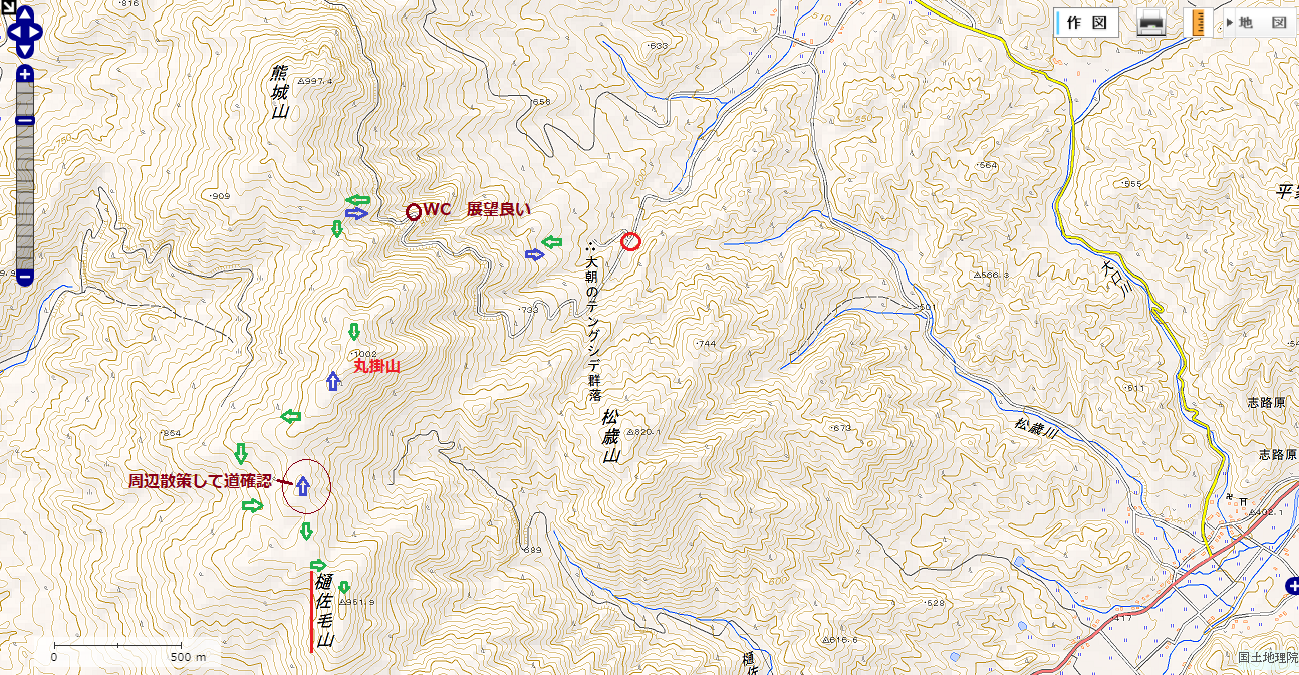Image resolution: width=1299 pixels, height=675 pixels.
Task: Pan the map right with the arrow
Action: (x=38, y=32)
